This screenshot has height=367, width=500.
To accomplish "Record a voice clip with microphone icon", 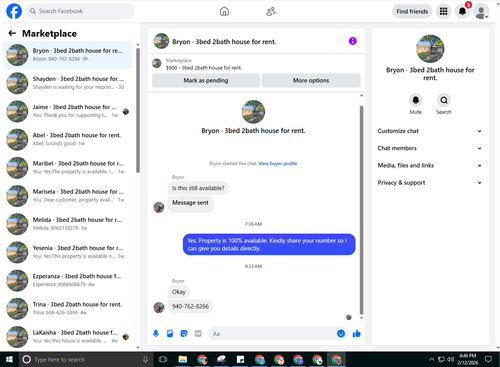I will coord(156,333).
